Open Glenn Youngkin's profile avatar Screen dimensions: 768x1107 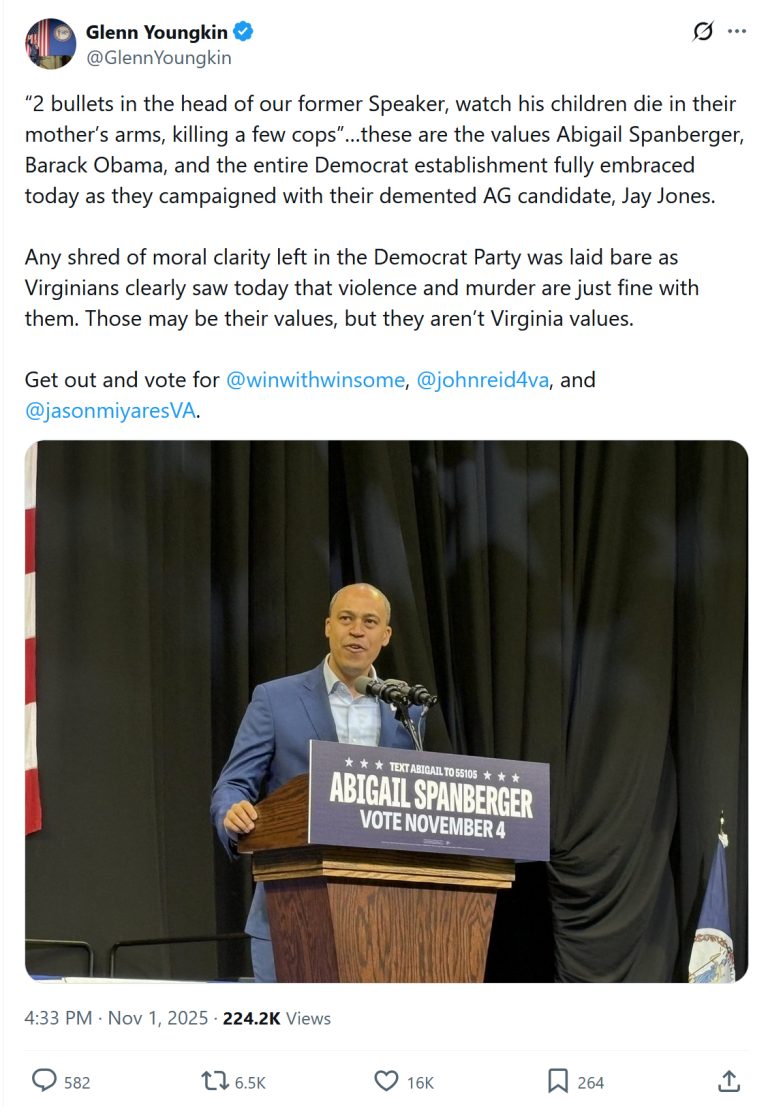[x=50, y=44]
